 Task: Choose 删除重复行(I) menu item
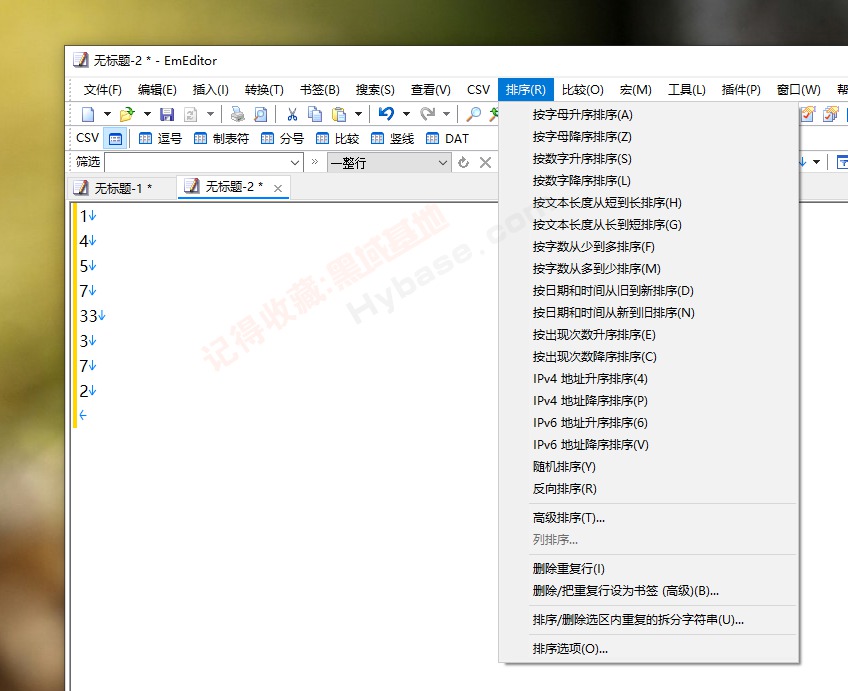pos(649,569)
